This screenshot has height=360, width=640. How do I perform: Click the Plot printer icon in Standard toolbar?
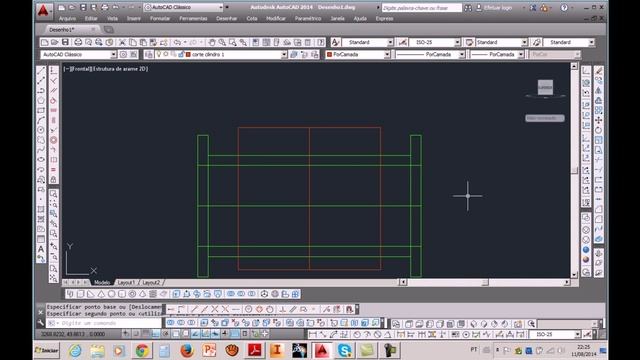[78, 42]
